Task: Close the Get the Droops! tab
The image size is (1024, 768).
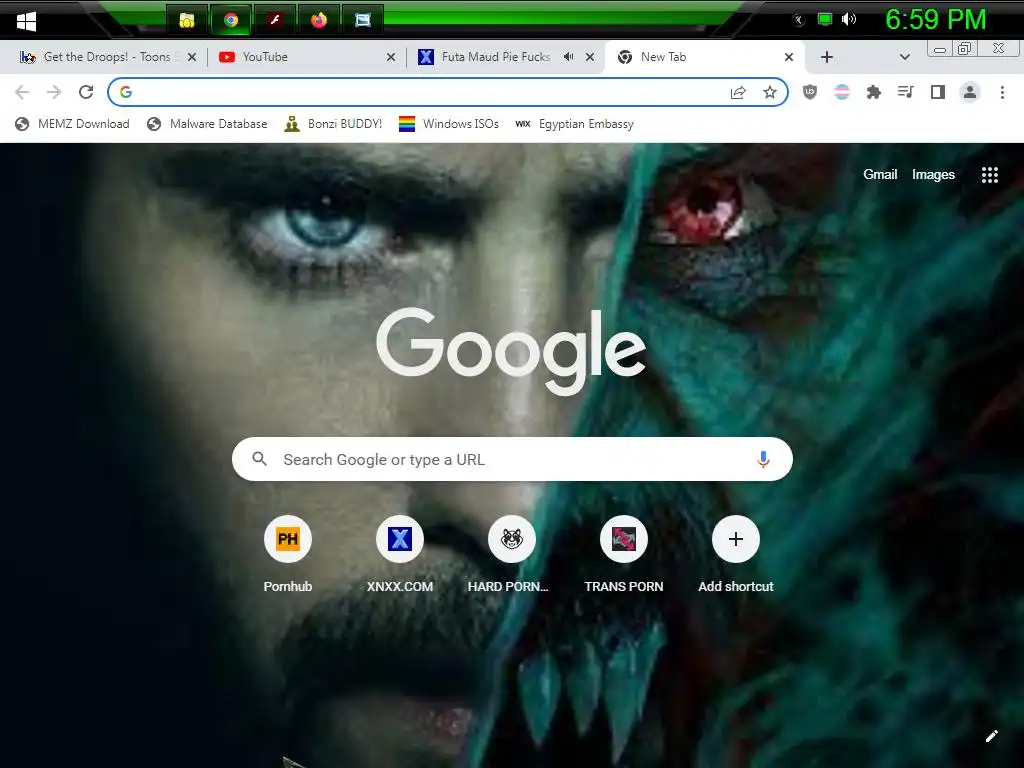Action: pyautogui.click(x=192, y=57)
